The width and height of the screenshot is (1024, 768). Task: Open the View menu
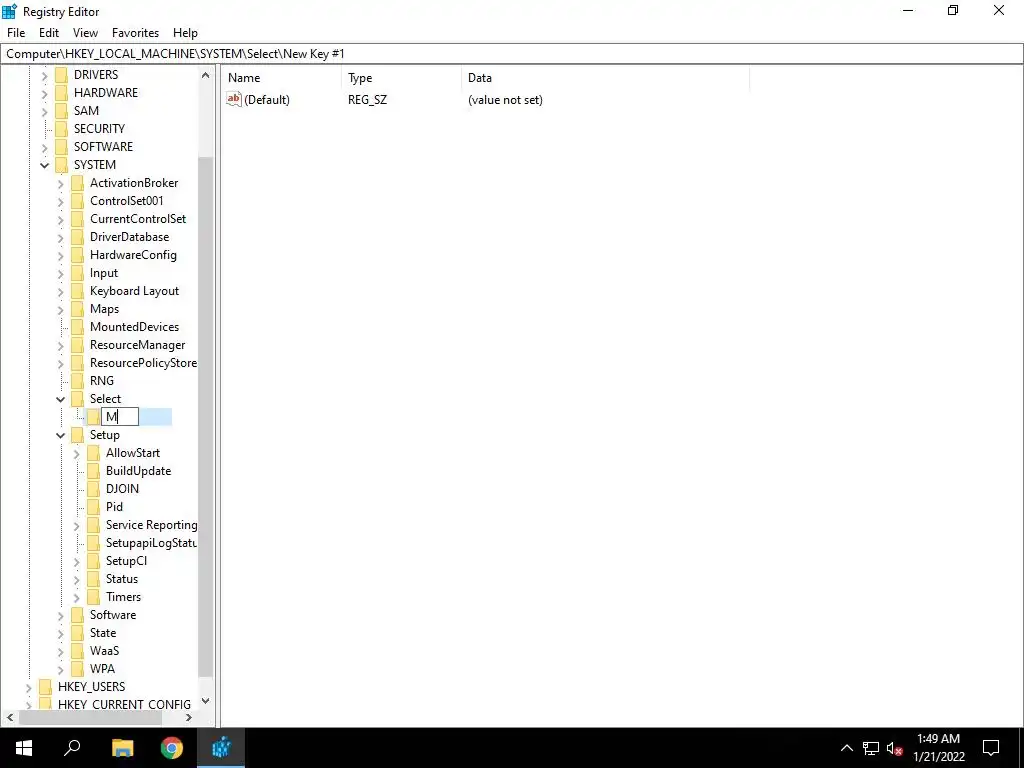[85, 33]
